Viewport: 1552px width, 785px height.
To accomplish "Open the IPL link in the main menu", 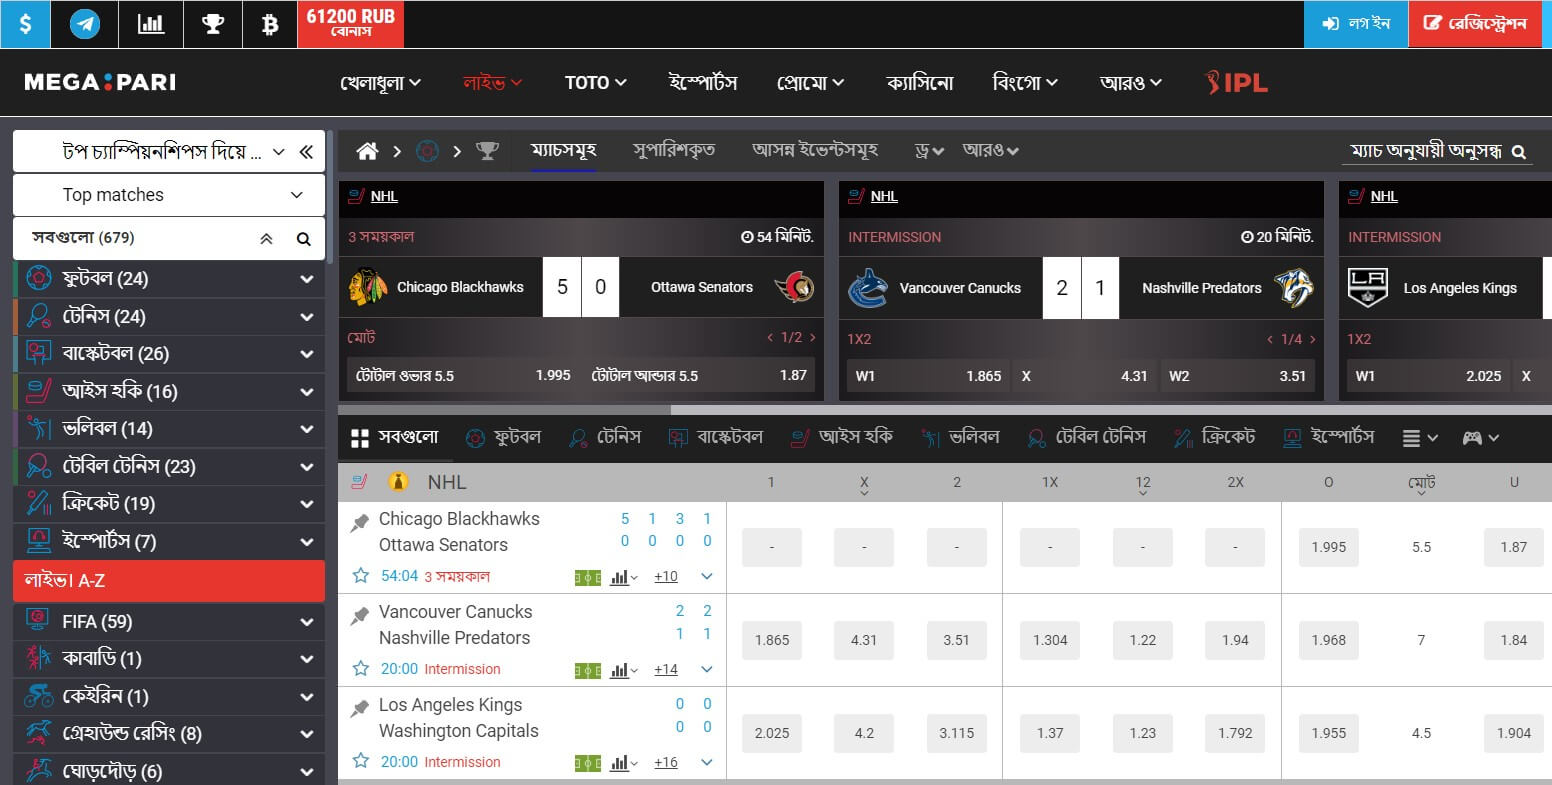I will (1237, 83).
